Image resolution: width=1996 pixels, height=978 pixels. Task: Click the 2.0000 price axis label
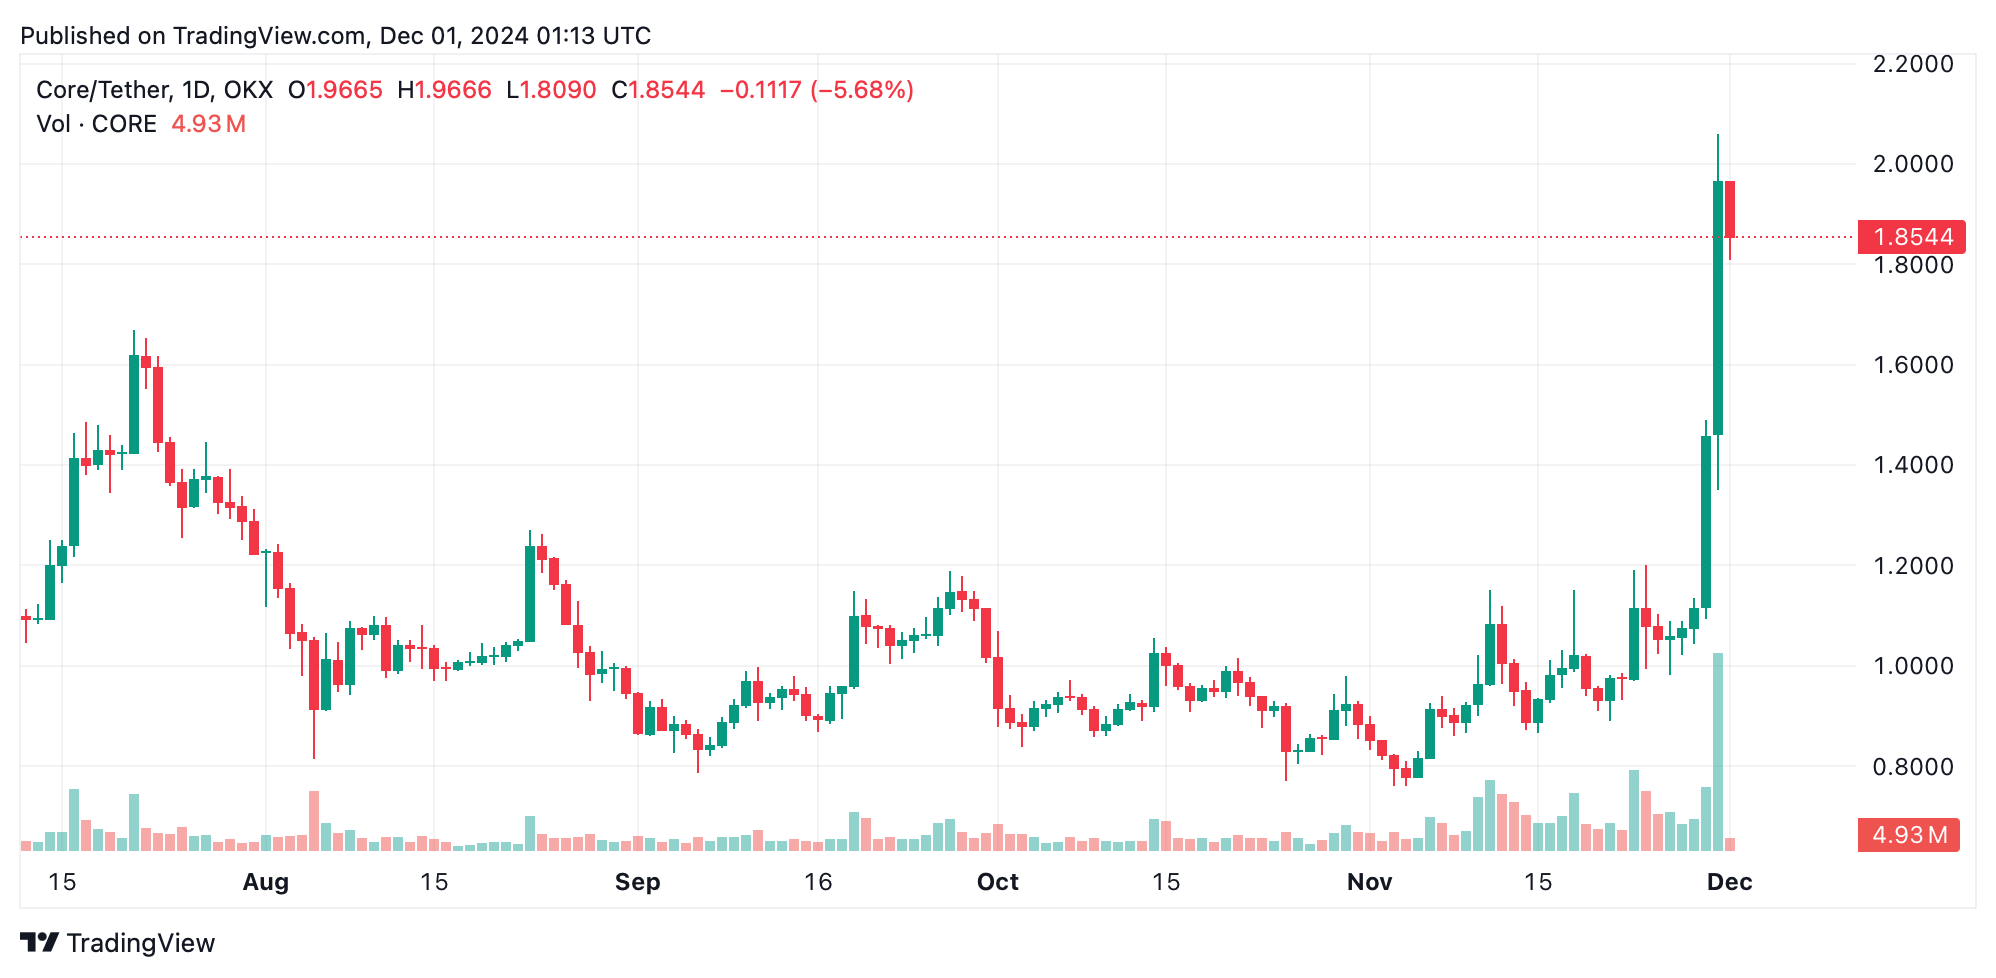(x=1913, y=164)
